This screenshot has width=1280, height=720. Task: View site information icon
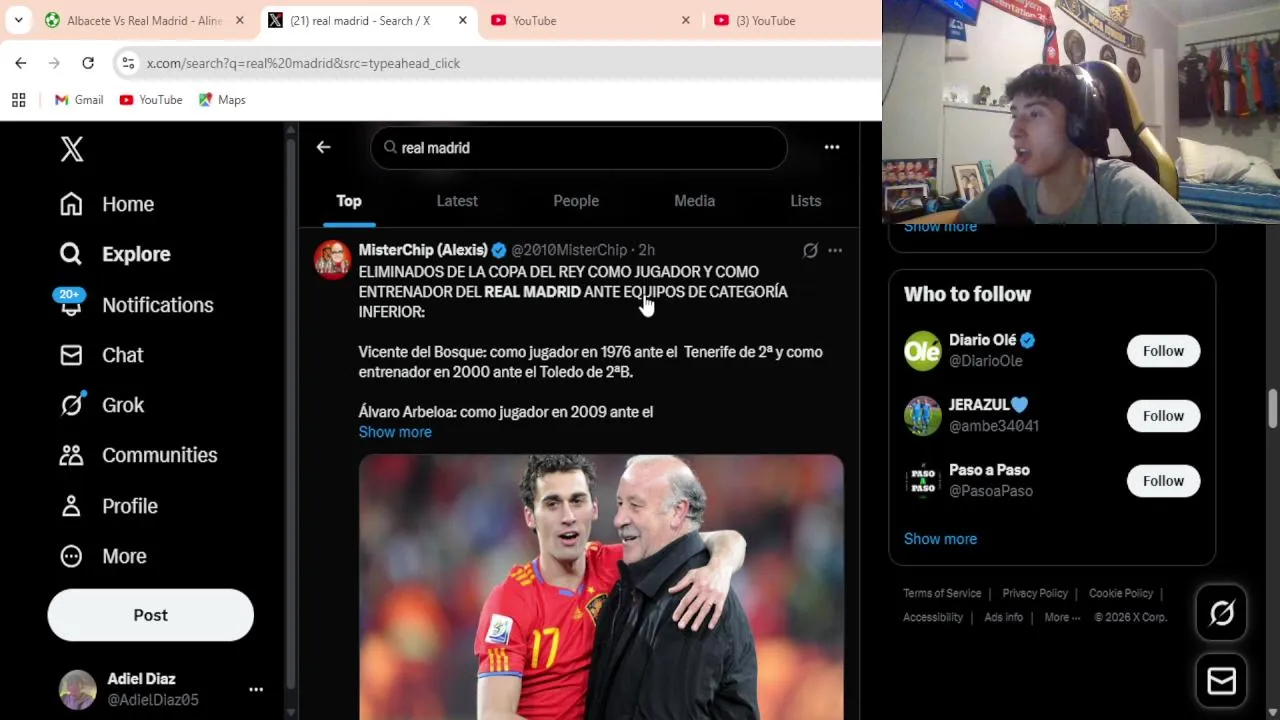(x=128, y=63)
